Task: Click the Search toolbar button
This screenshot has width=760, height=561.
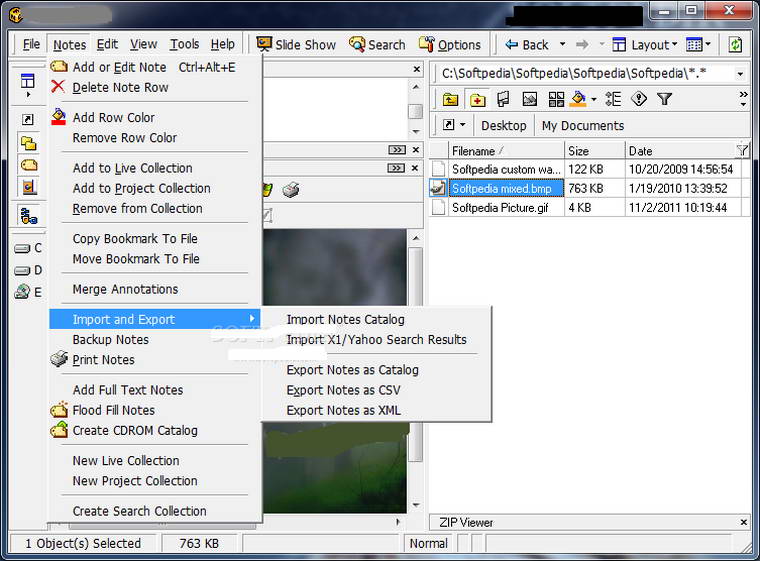Action: [377, 45]
